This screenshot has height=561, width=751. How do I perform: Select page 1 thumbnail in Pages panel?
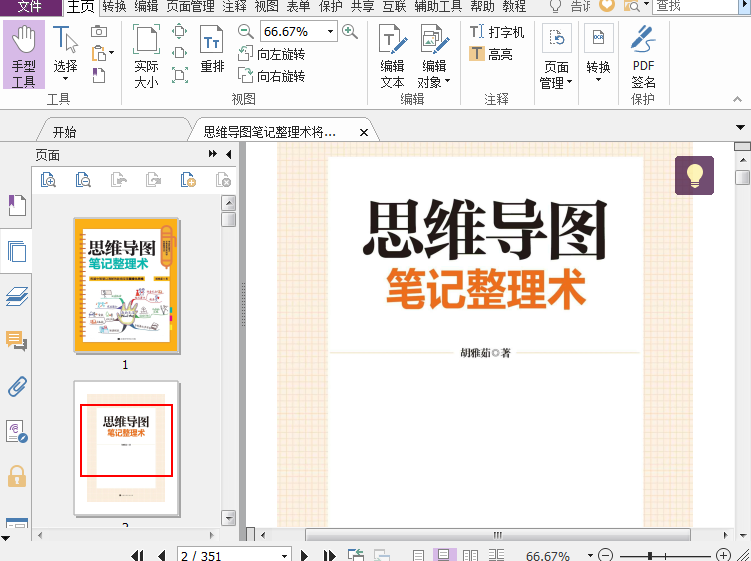click(x=125, y=284)
